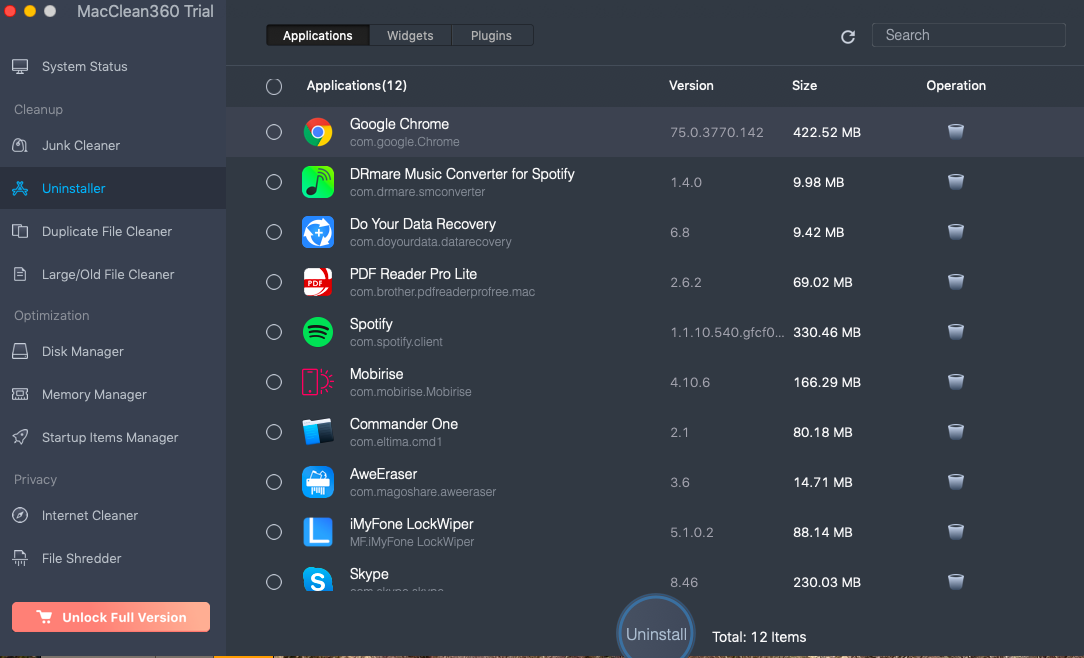Switch to the Plugins tab
Screen dimensions: 1084x658
[x=492, y=36]
